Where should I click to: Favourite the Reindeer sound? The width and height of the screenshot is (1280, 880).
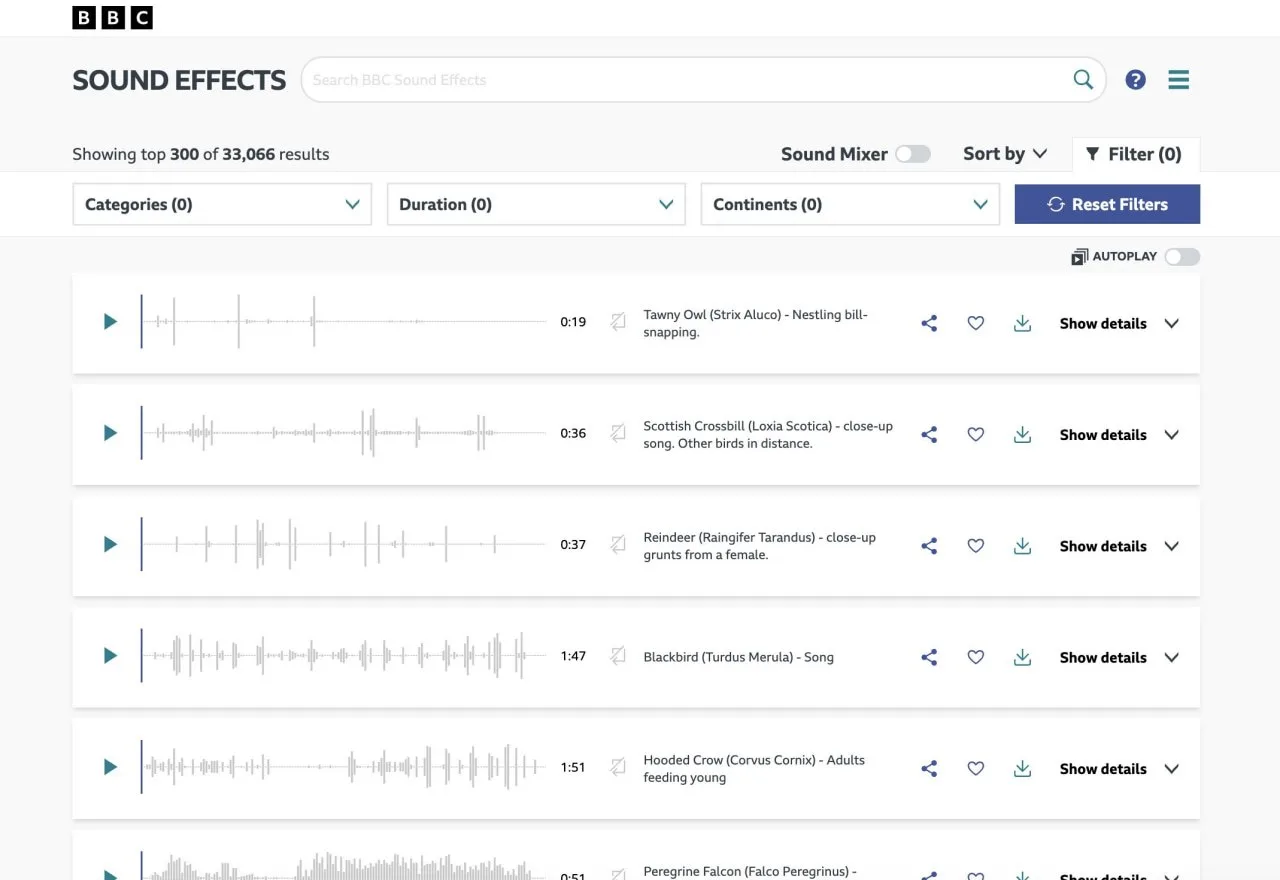coord(976,546)
